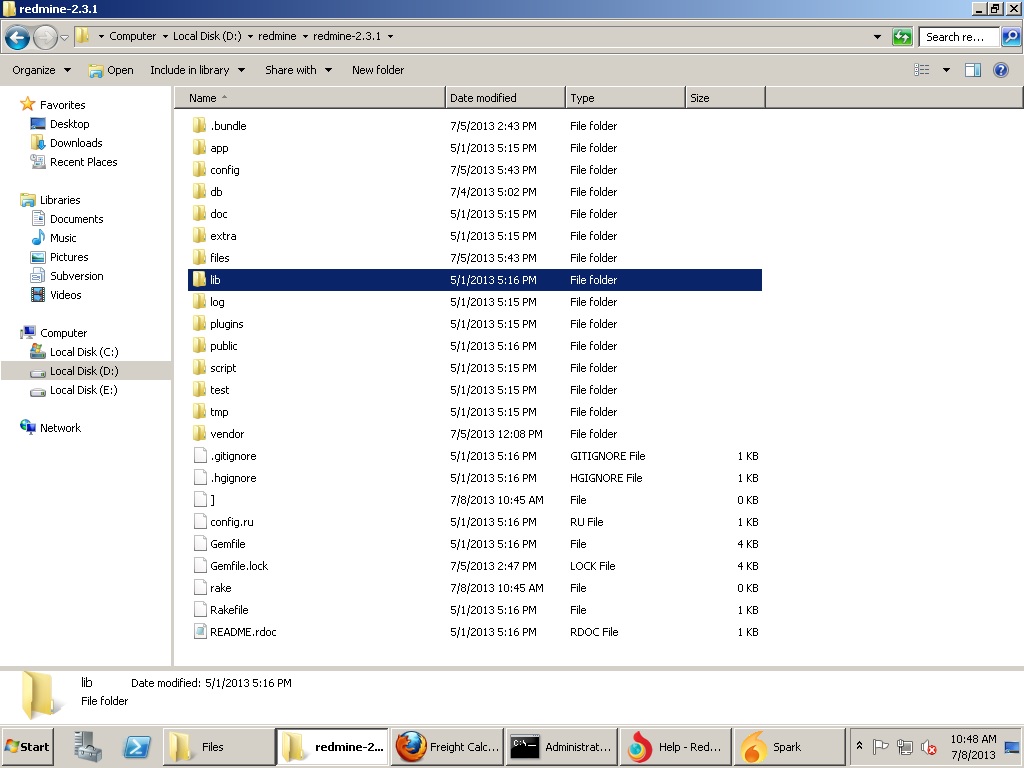Screen dimensions: 1024x768
Task: Select the db folder icon
Action: [199, 191]
